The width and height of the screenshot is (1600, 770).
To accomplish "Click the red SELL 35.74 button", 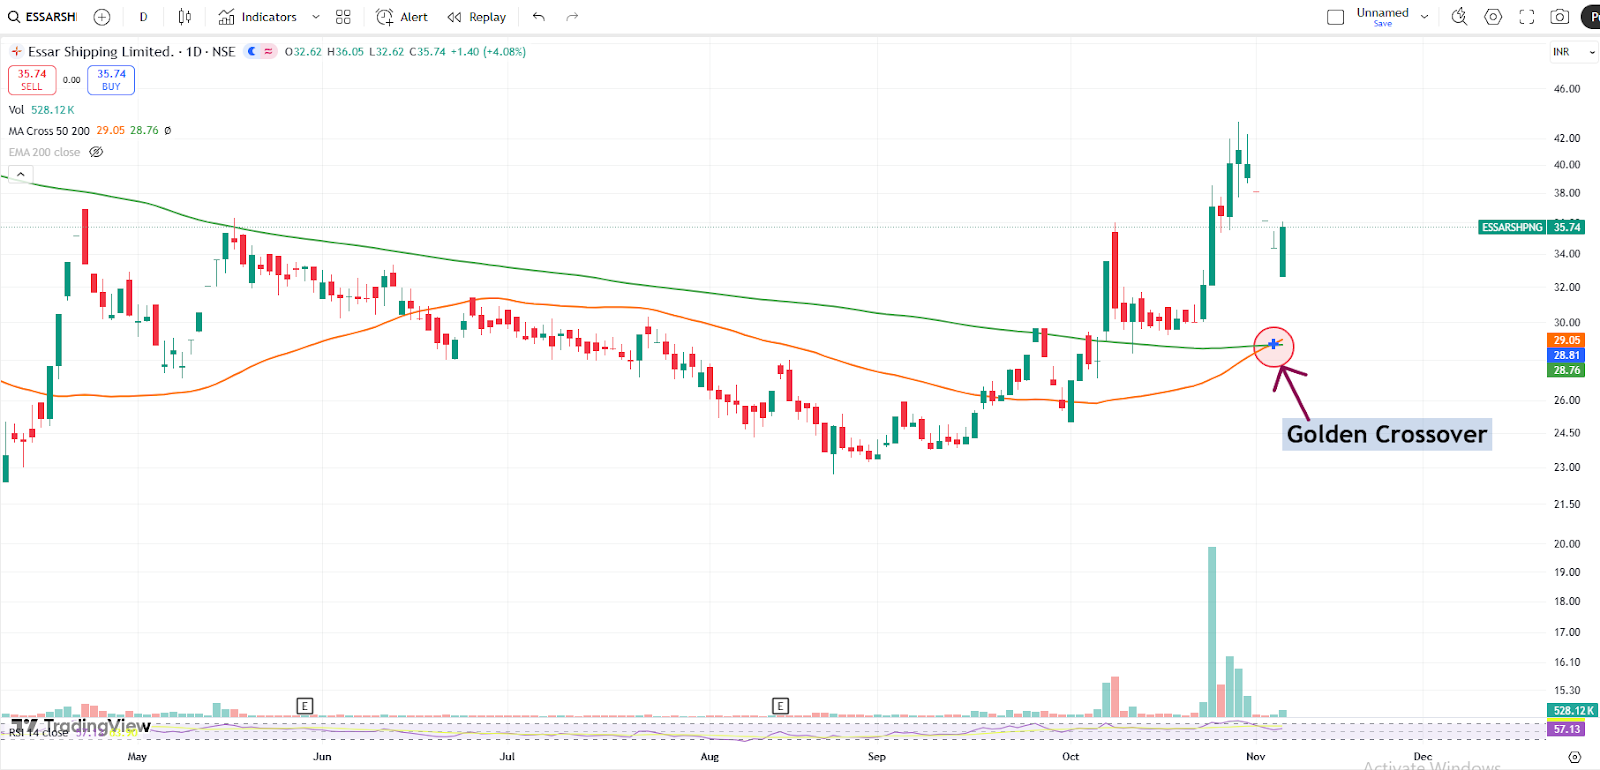I will click(x=32, y=80).
